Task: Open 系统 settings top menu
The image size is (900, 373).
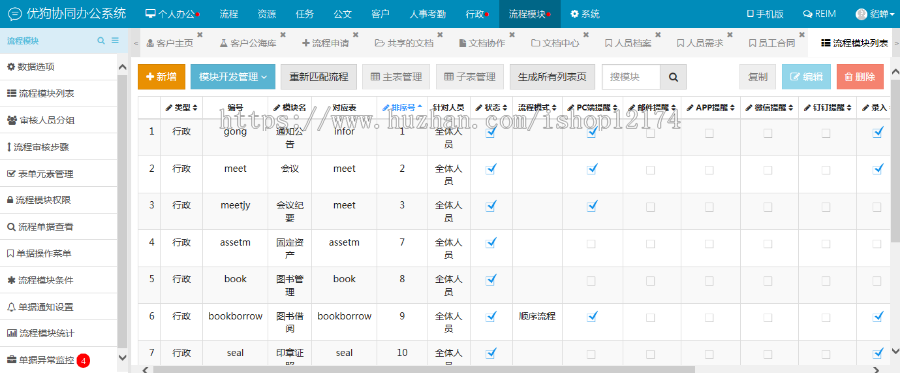Action: (x=584, y=14)
